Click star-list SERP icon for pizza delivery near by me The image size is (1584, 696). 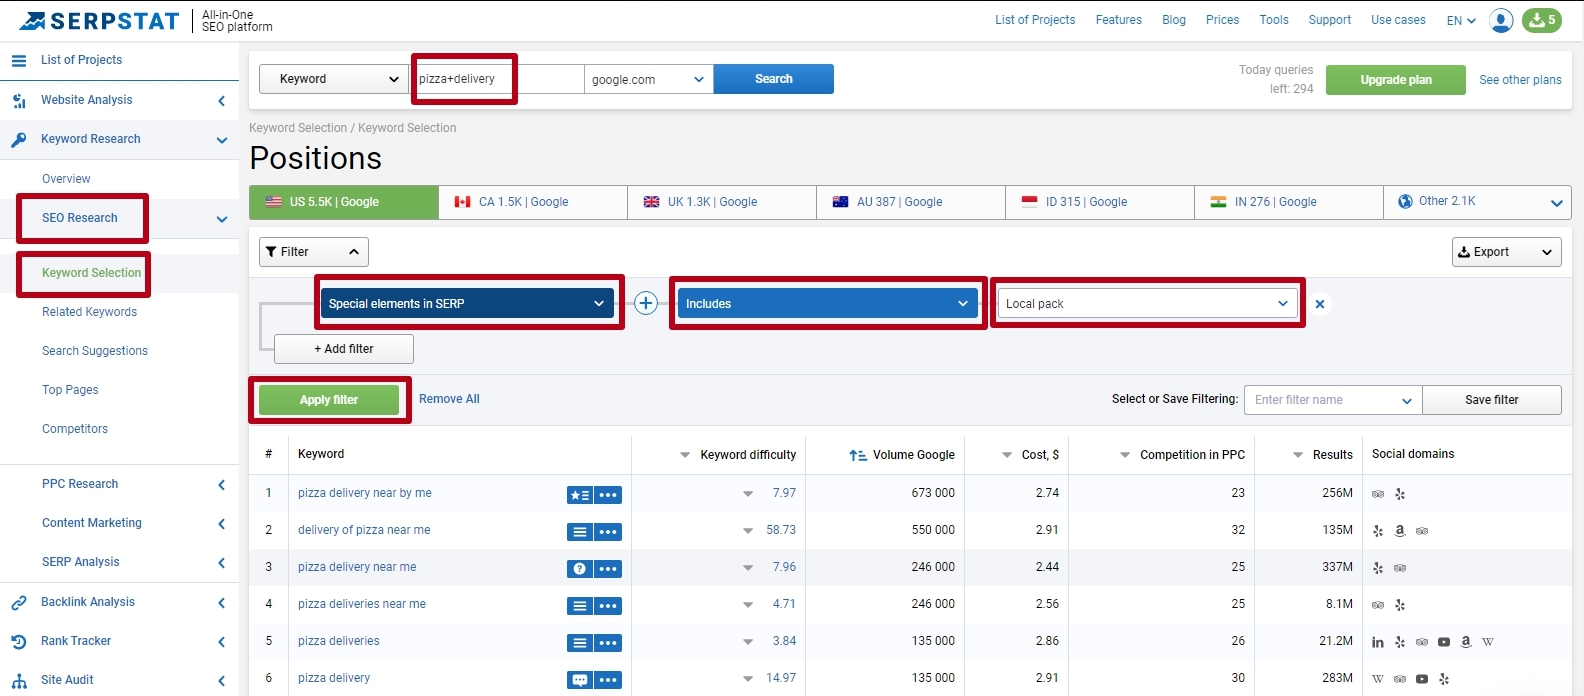click(x=580, y=495)
